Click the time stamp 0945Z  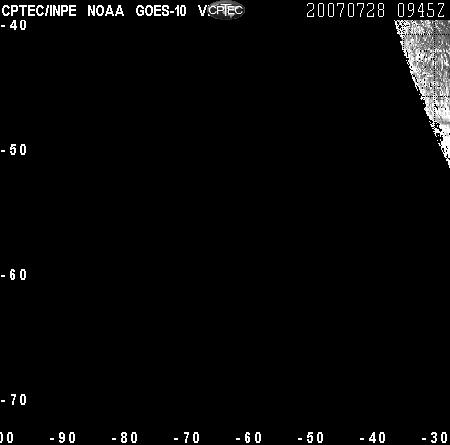pos(421,10)
